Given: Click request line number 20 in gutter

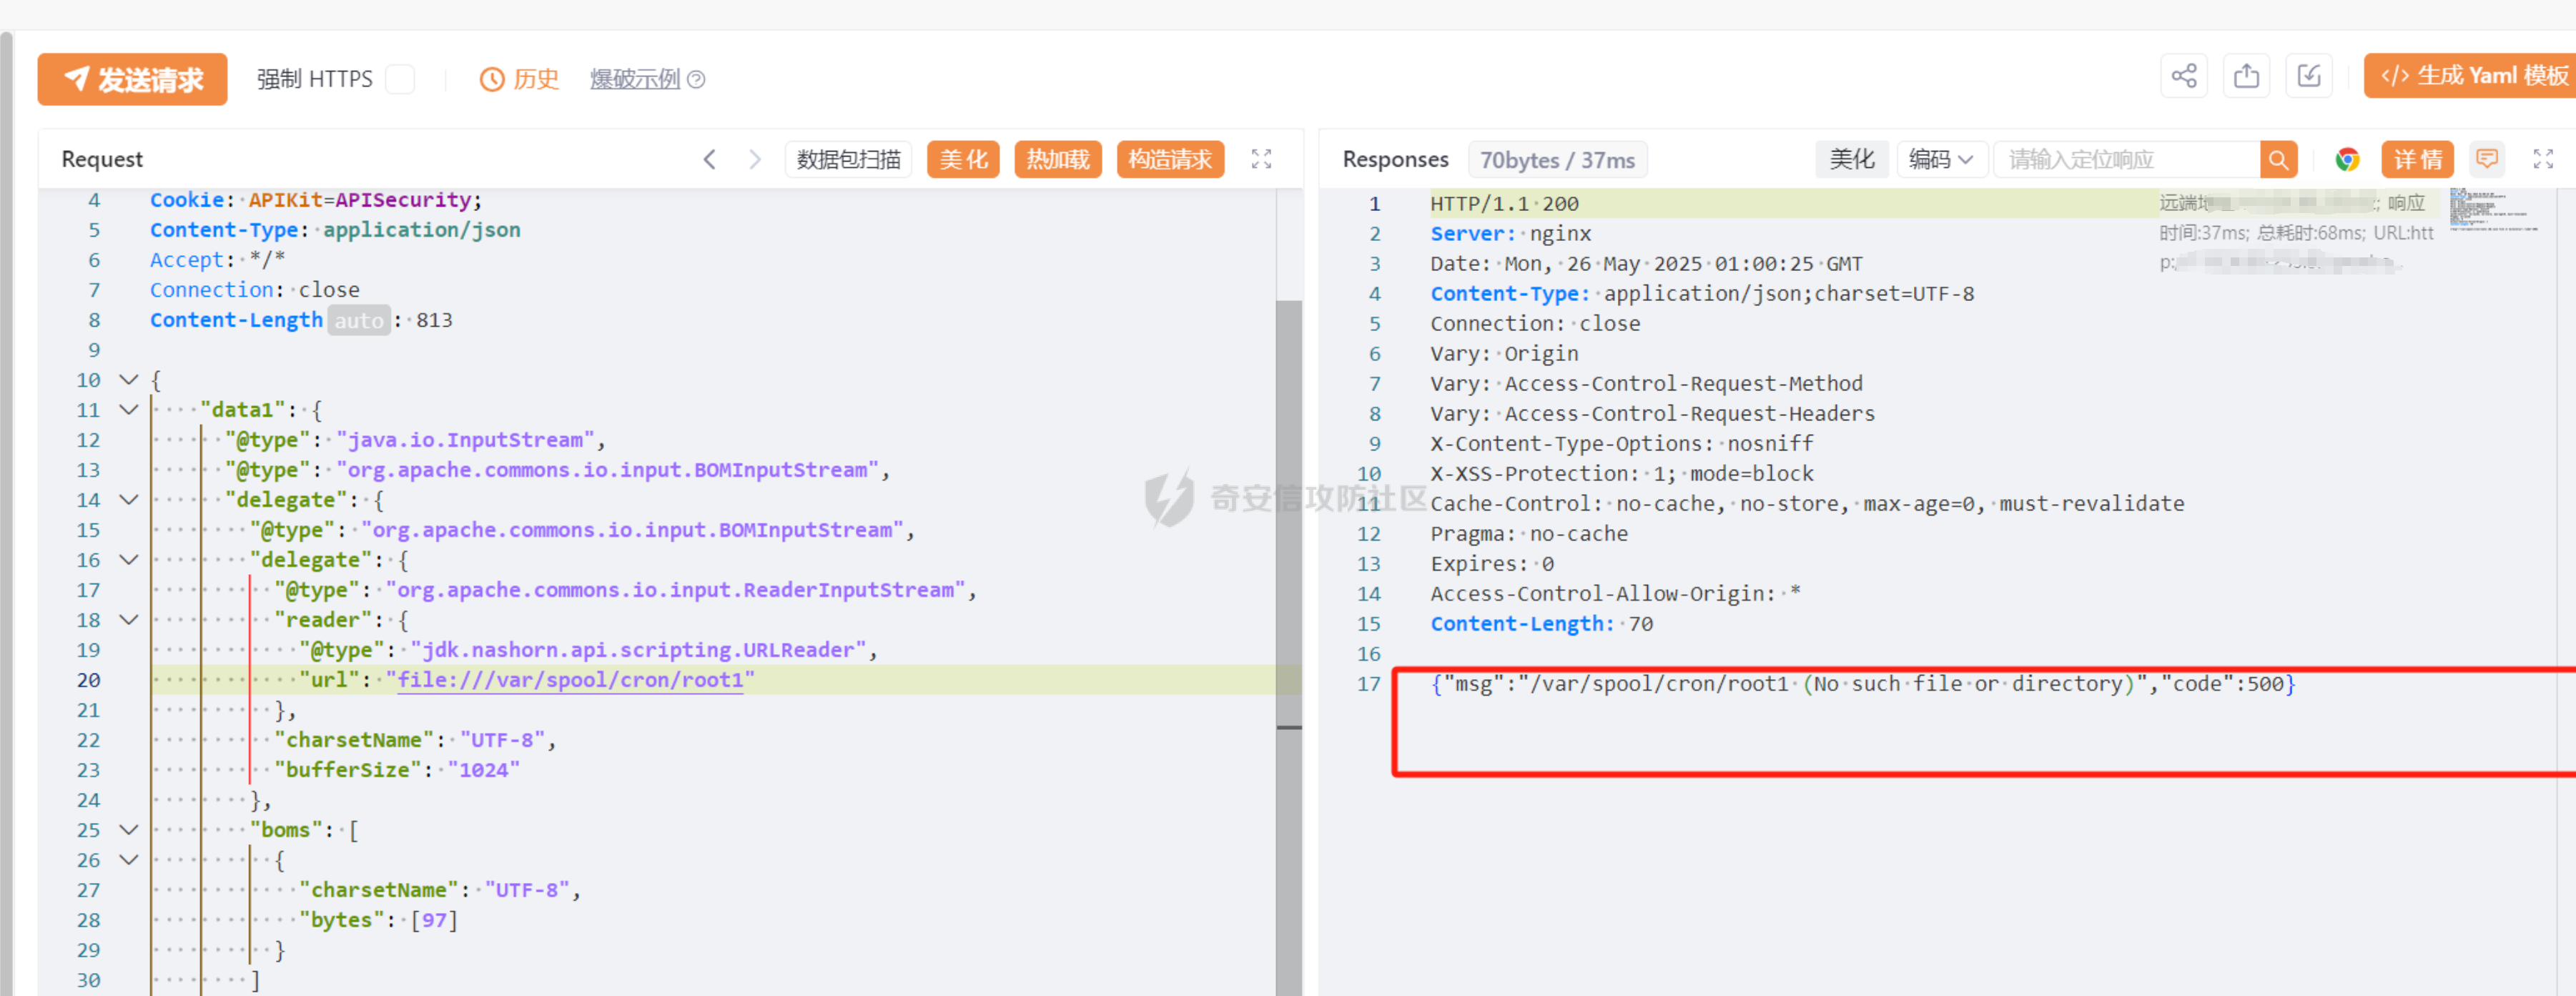Looking at the screenshot, I should (x=88, y=680).
